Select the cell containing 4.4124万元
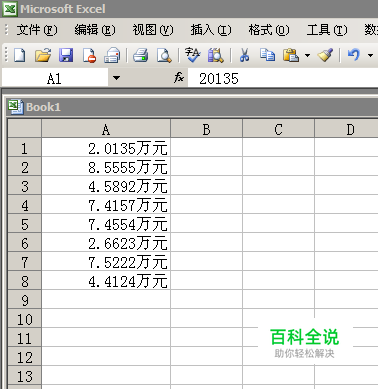 pos(106,280)
